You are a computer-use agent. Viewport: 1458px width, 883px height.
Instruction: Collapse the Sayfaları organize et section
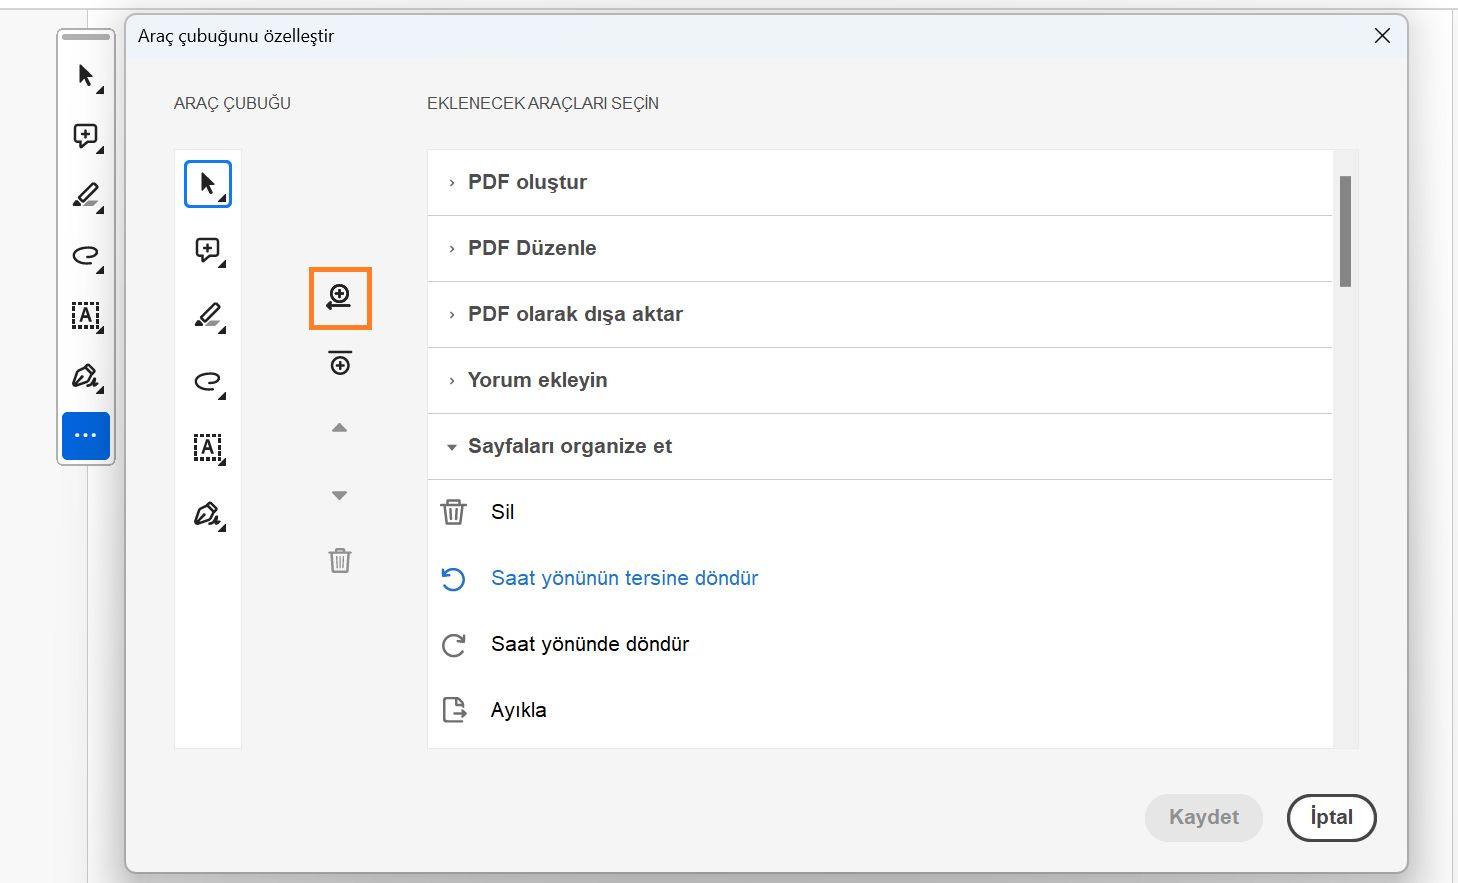click(569, 446)
